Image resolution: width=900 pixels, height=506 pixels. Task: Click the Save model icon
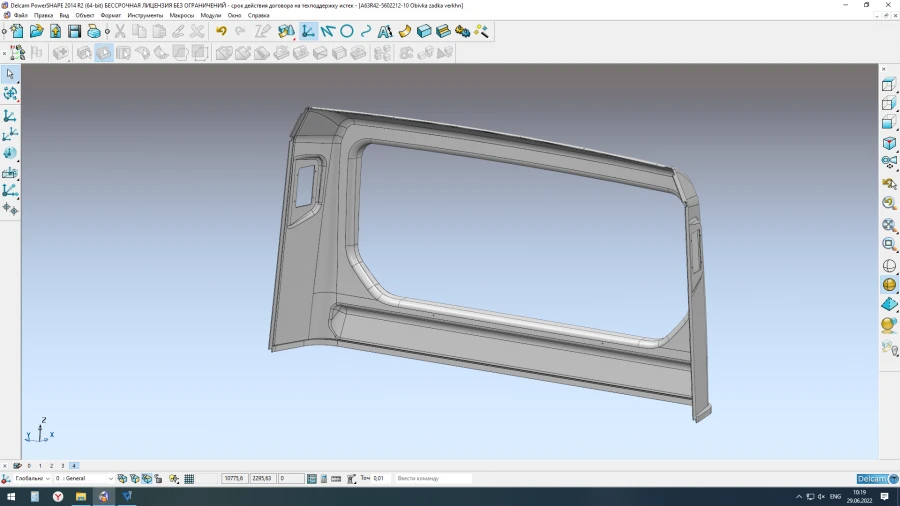(x=74, y=32)
